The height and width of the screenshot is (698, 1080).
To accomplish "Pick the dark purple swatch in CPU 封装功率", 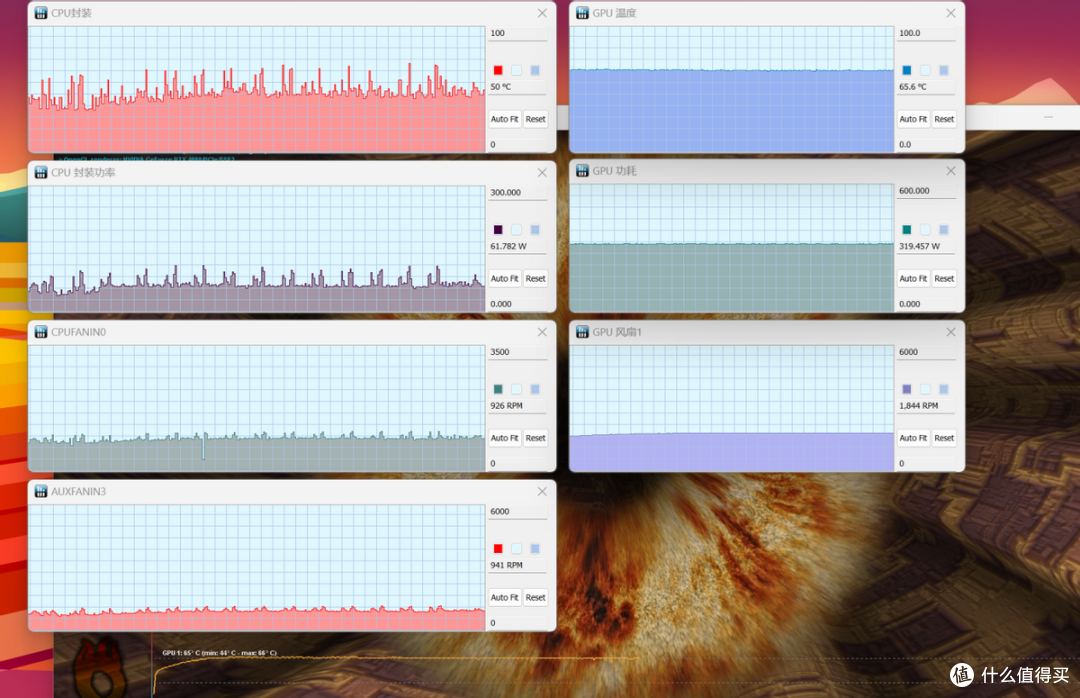I will tap(498, 229).
